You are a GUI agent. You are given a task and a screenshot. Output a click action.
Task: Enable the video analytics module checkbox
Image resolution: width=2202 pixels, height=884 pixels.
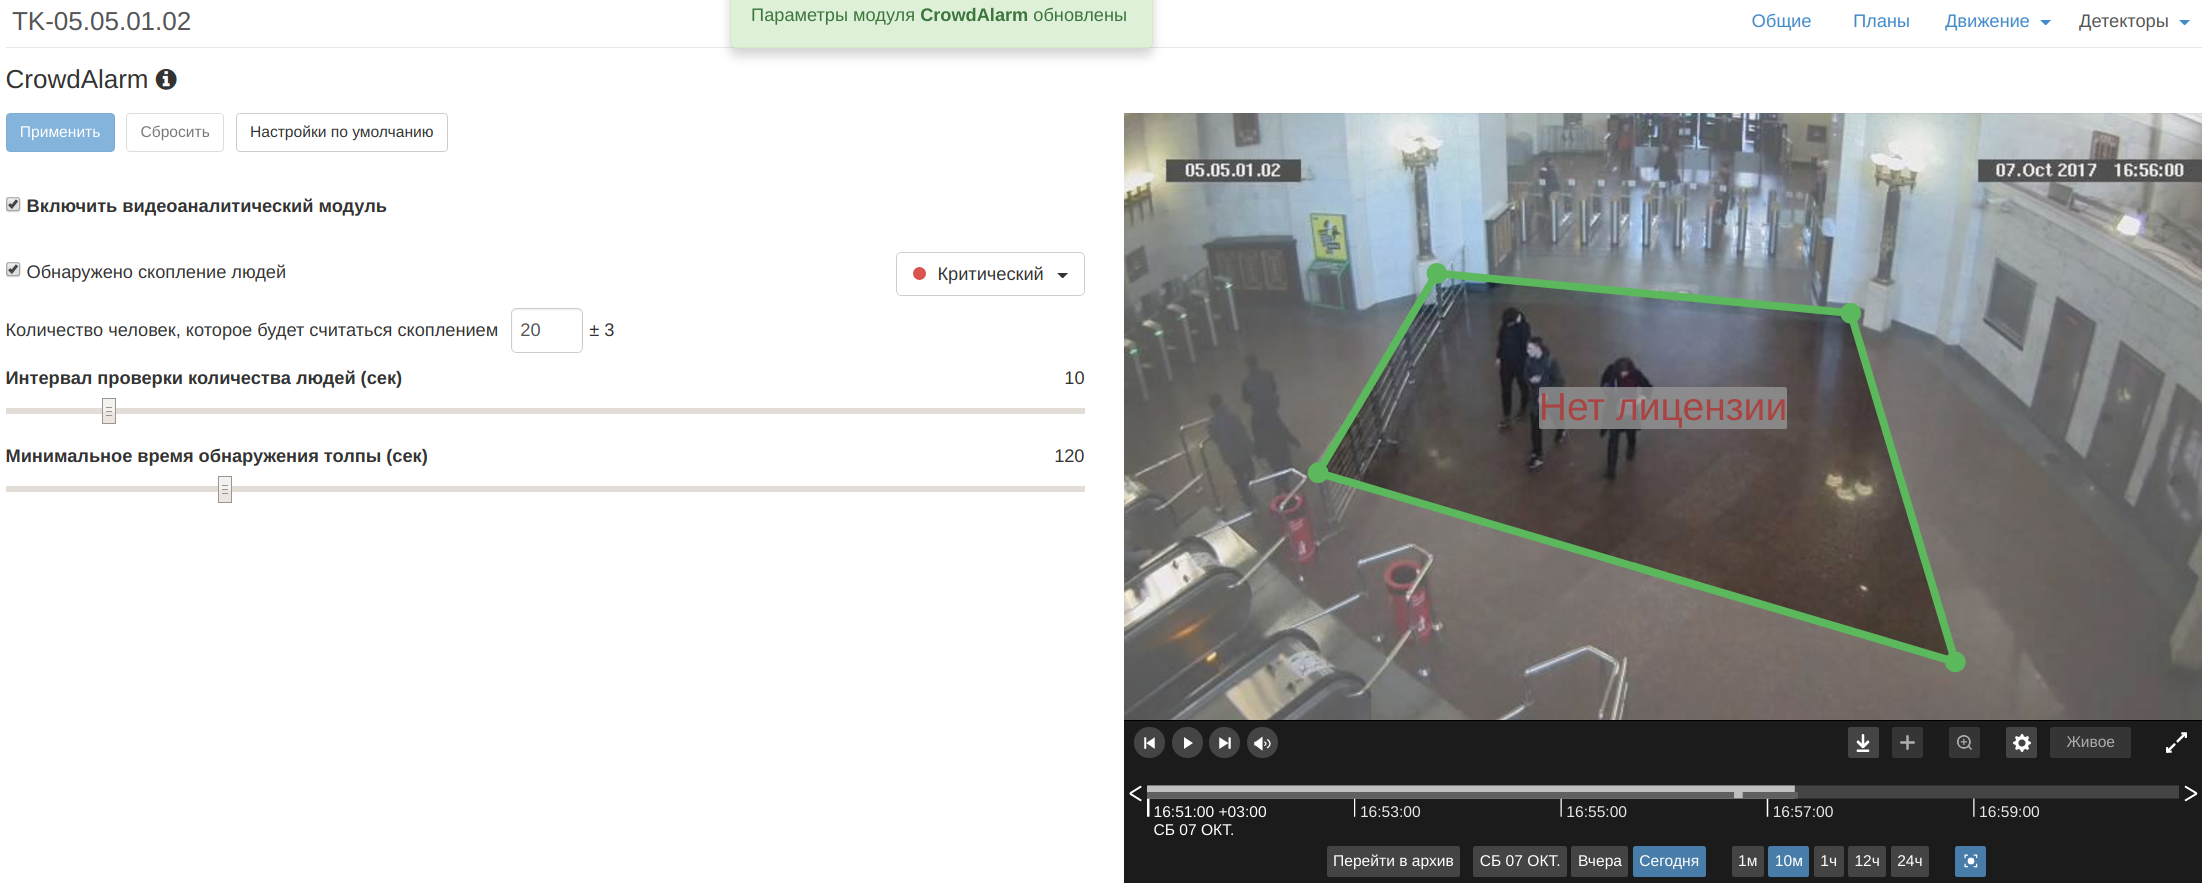point(13,204)
